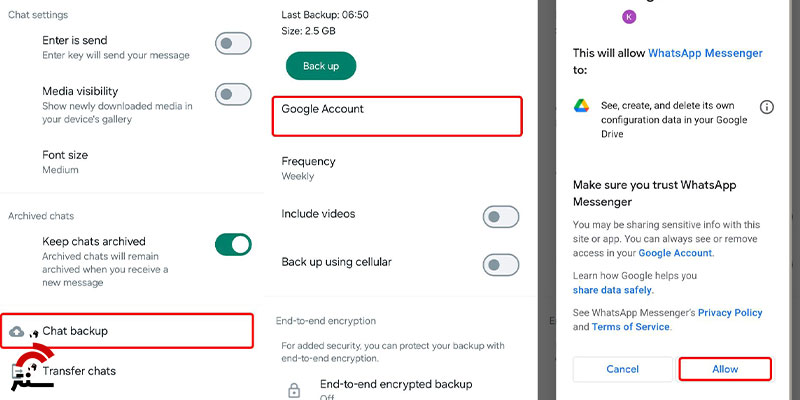Select the Google Account setting
800x400 pixels.
(x=397, y=116)
